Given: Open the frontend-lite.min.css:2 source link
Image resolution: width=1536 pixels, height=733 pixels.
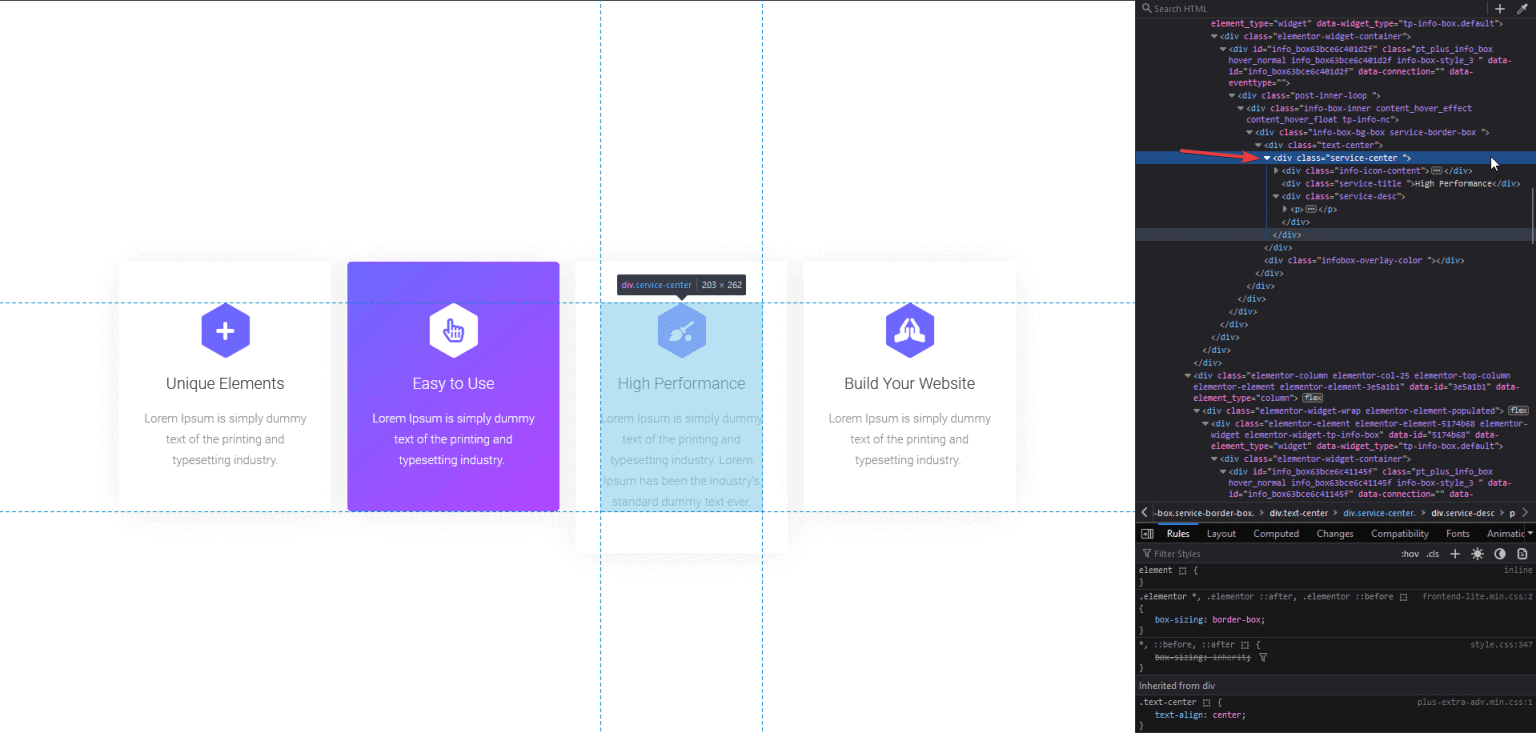Looking at the screenshot, I should pos(1477,597).
